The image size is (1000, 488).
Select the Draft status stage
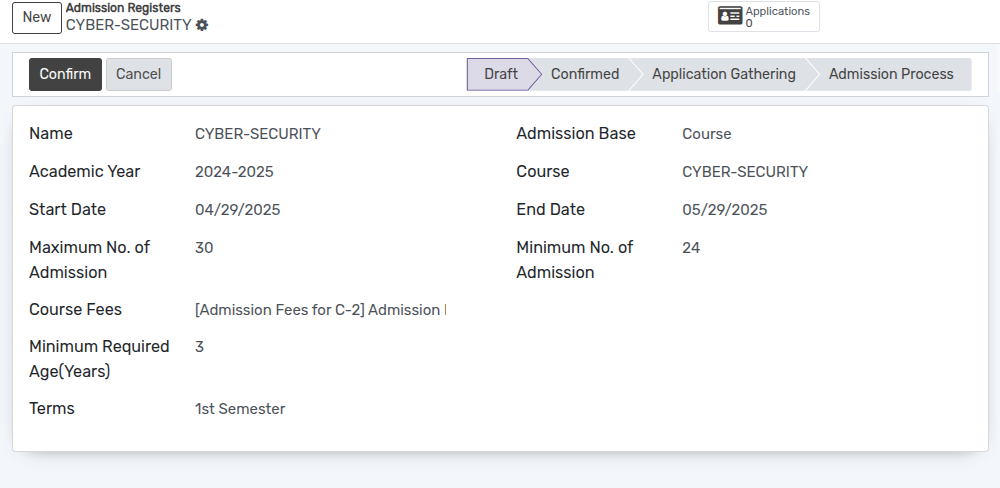click(x=501, y=74)
